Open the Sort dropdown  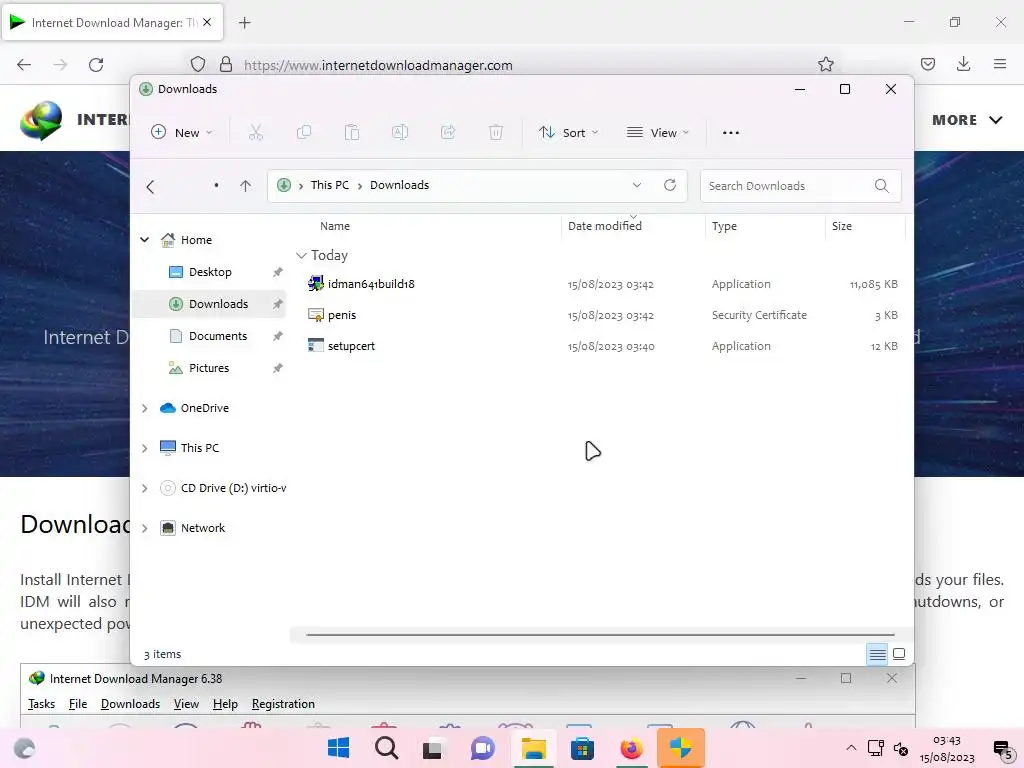click(568, 133)
